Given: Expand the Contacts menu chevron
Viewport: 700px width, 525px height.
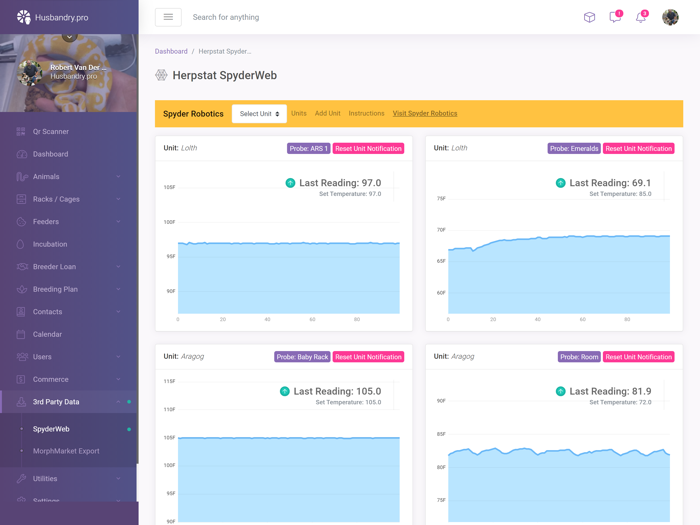Looking at the screenshot, I should tap(118, 312).
